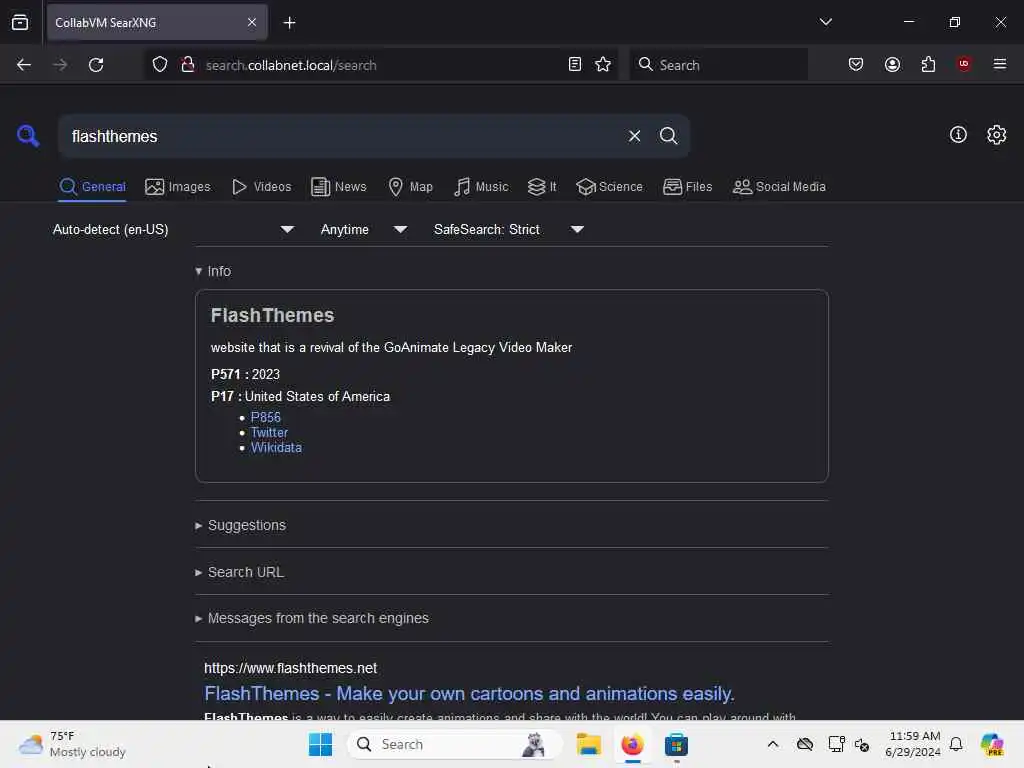Open weather widget 75°F

tap(72, 744)
